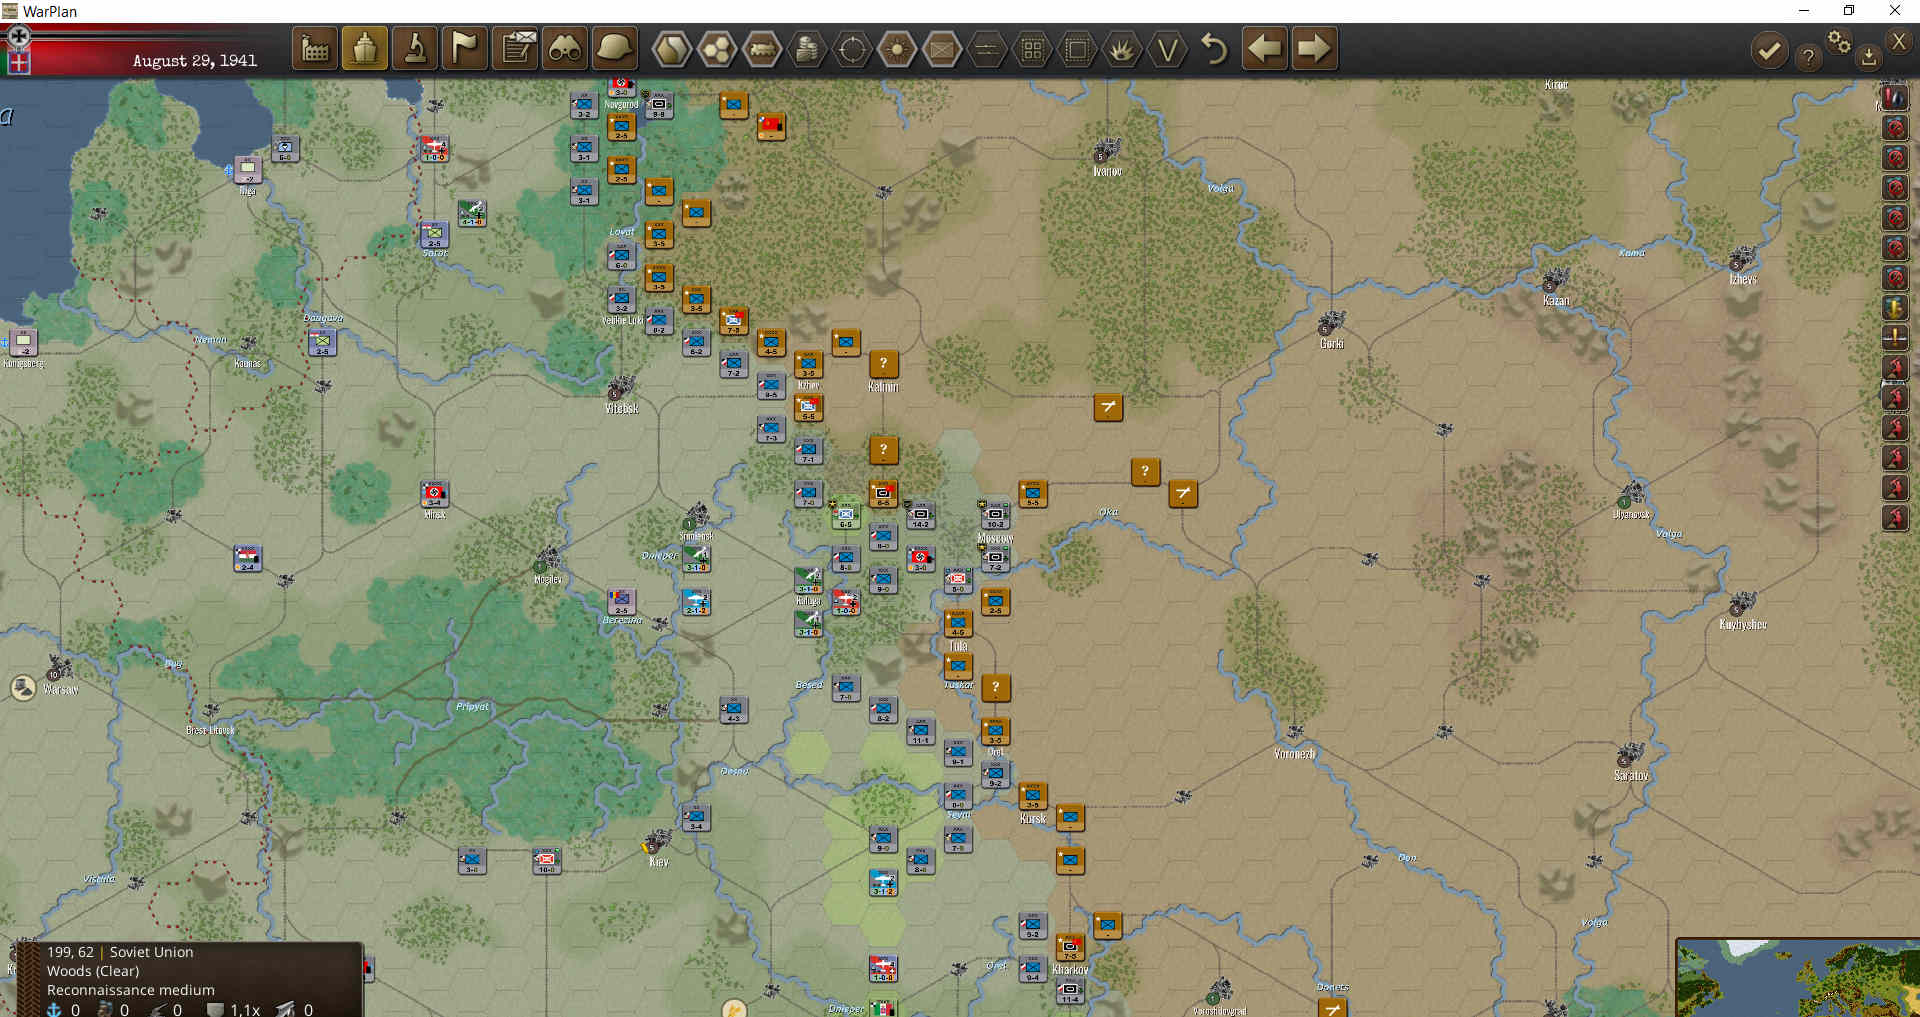This screenshot has height=1017, width=1920.
Task: End the turn with the checkmark button
Action: click(x=1769, y=50)
